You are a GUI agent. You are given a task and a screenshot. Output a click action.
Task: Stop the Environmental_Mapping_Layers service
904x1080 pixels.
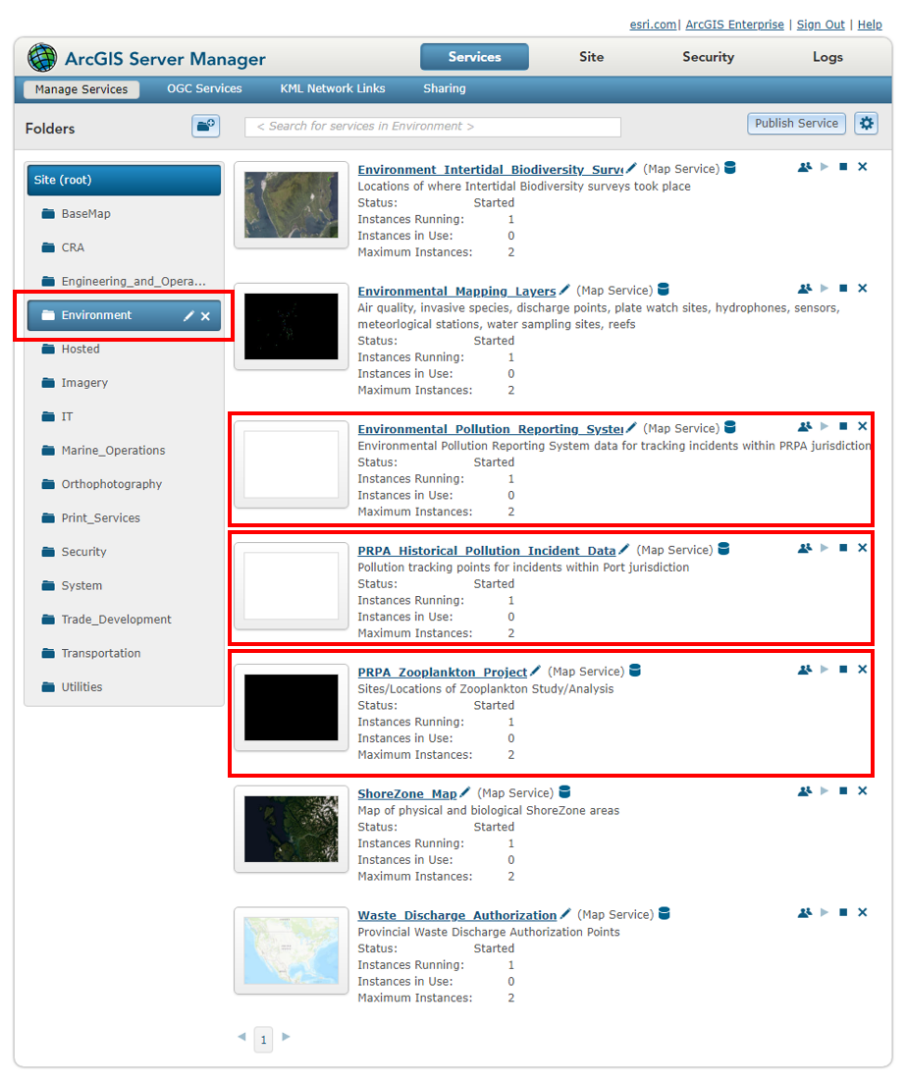pyautogui.click(x=843, y=289)
